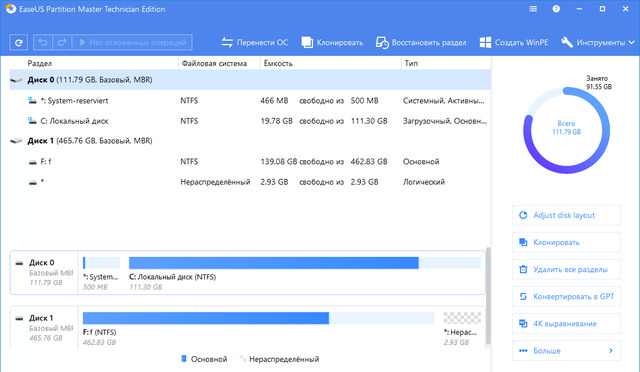Click the undo arrow in toolbar

pyautogui.click(x=43, y=42)
